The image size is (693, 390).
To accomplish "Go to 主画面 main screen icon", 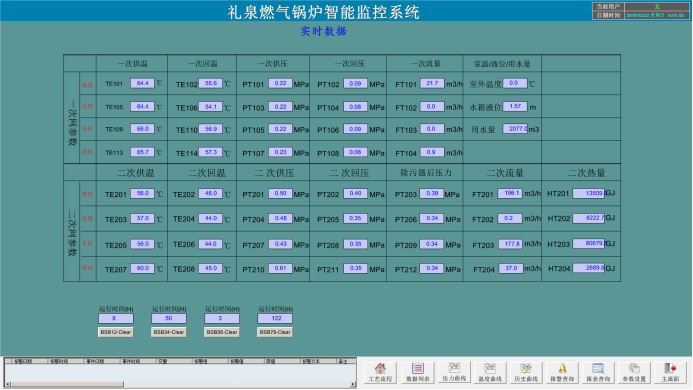I will [670, 372].
